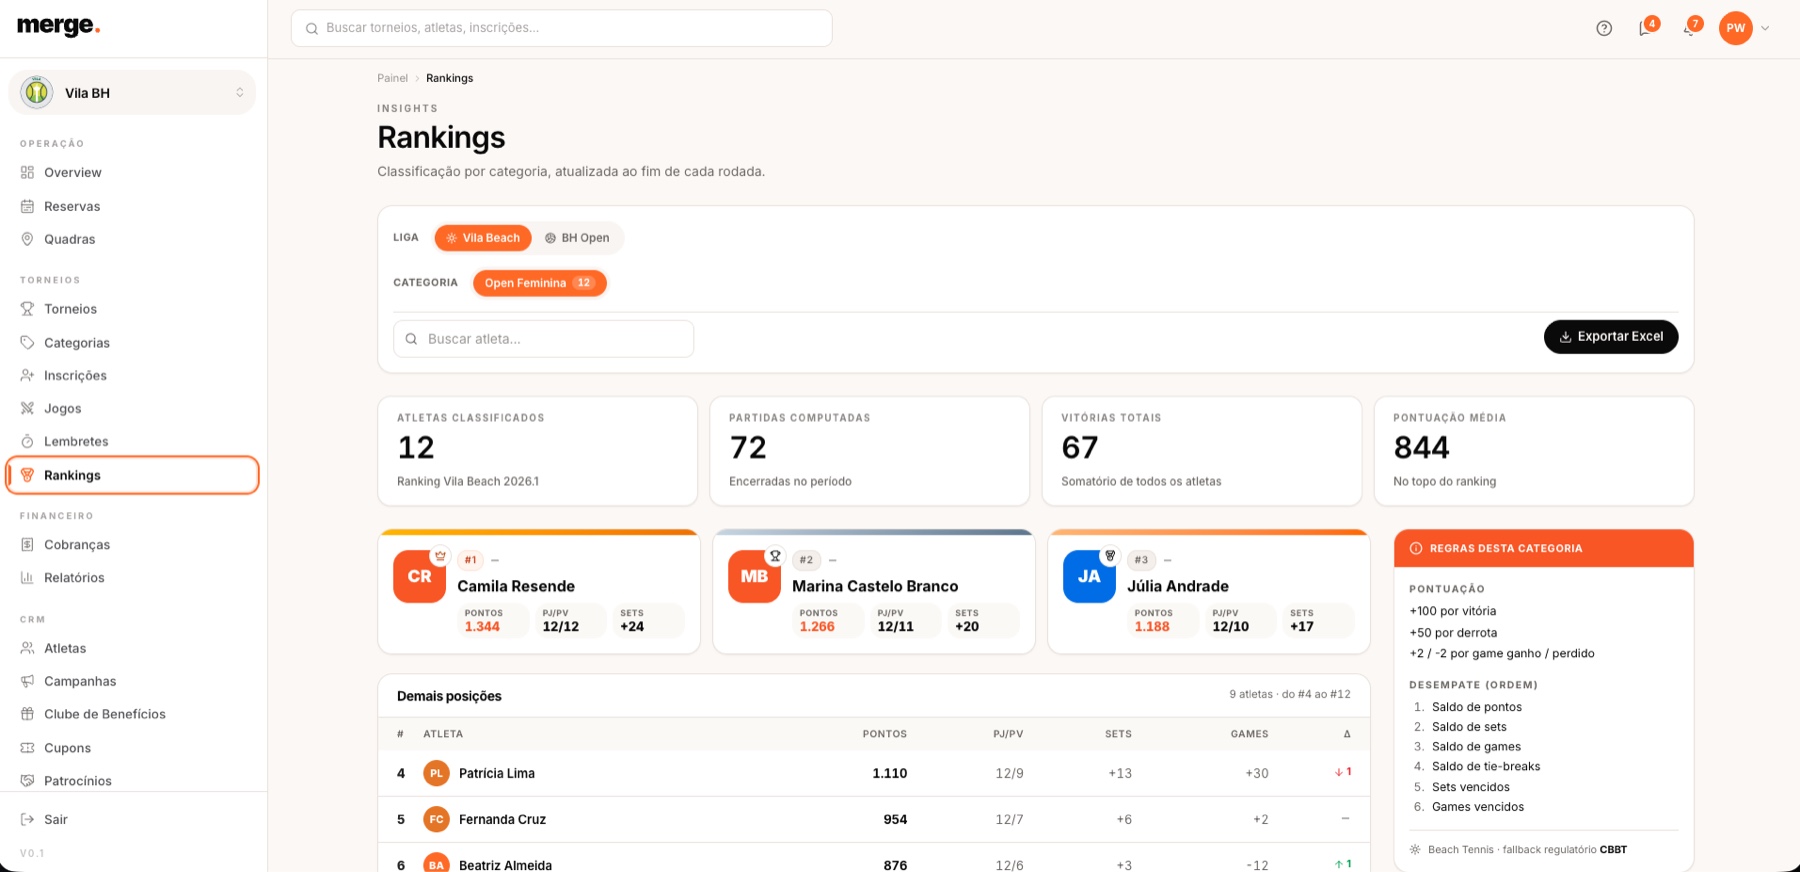Viewport: 1800px width, 872px height.
Task: Select the Open Feminina category pill
Action: point(540,283)
